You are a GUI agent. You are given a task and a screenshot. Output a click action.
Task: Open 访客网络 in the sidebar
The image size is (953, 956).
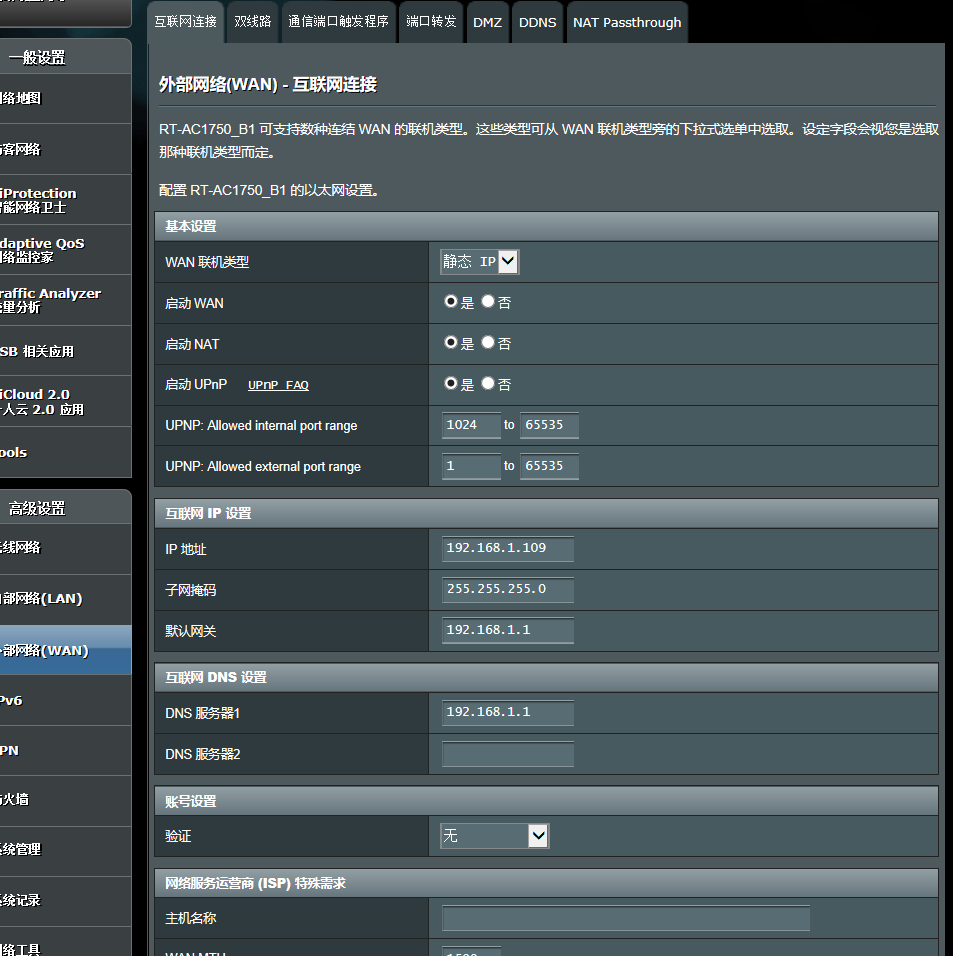pyautogui.click(x=65, y=149)
